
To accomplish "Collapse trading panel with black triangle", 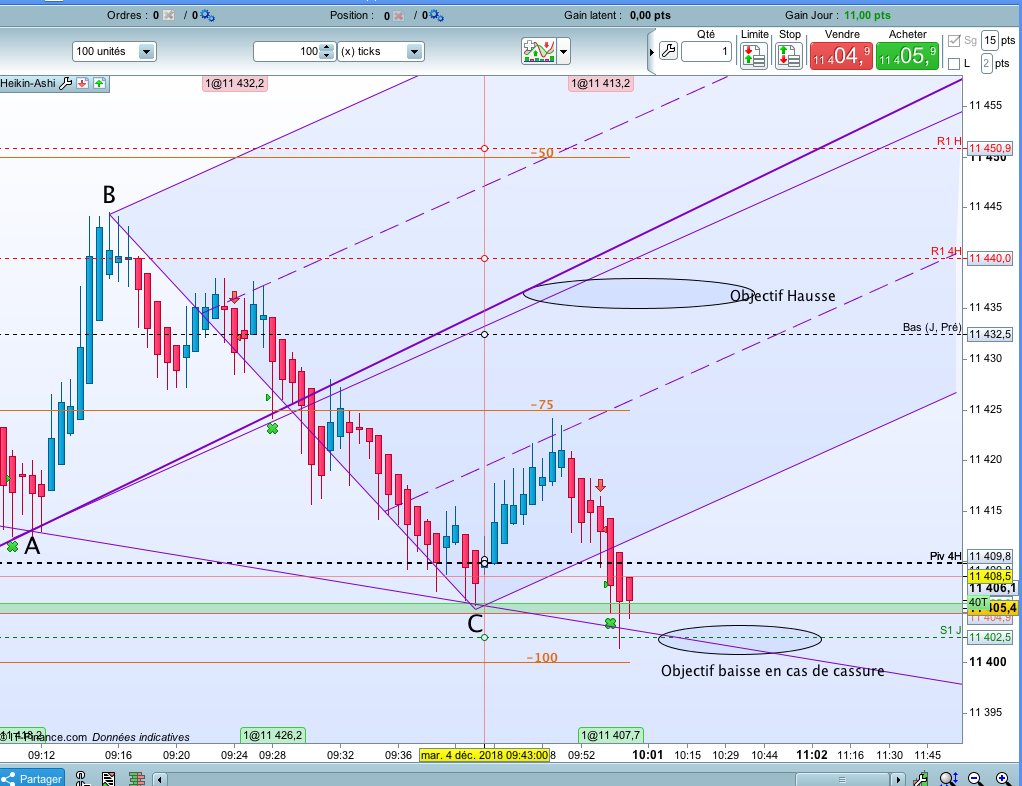I will click(651, 52).
